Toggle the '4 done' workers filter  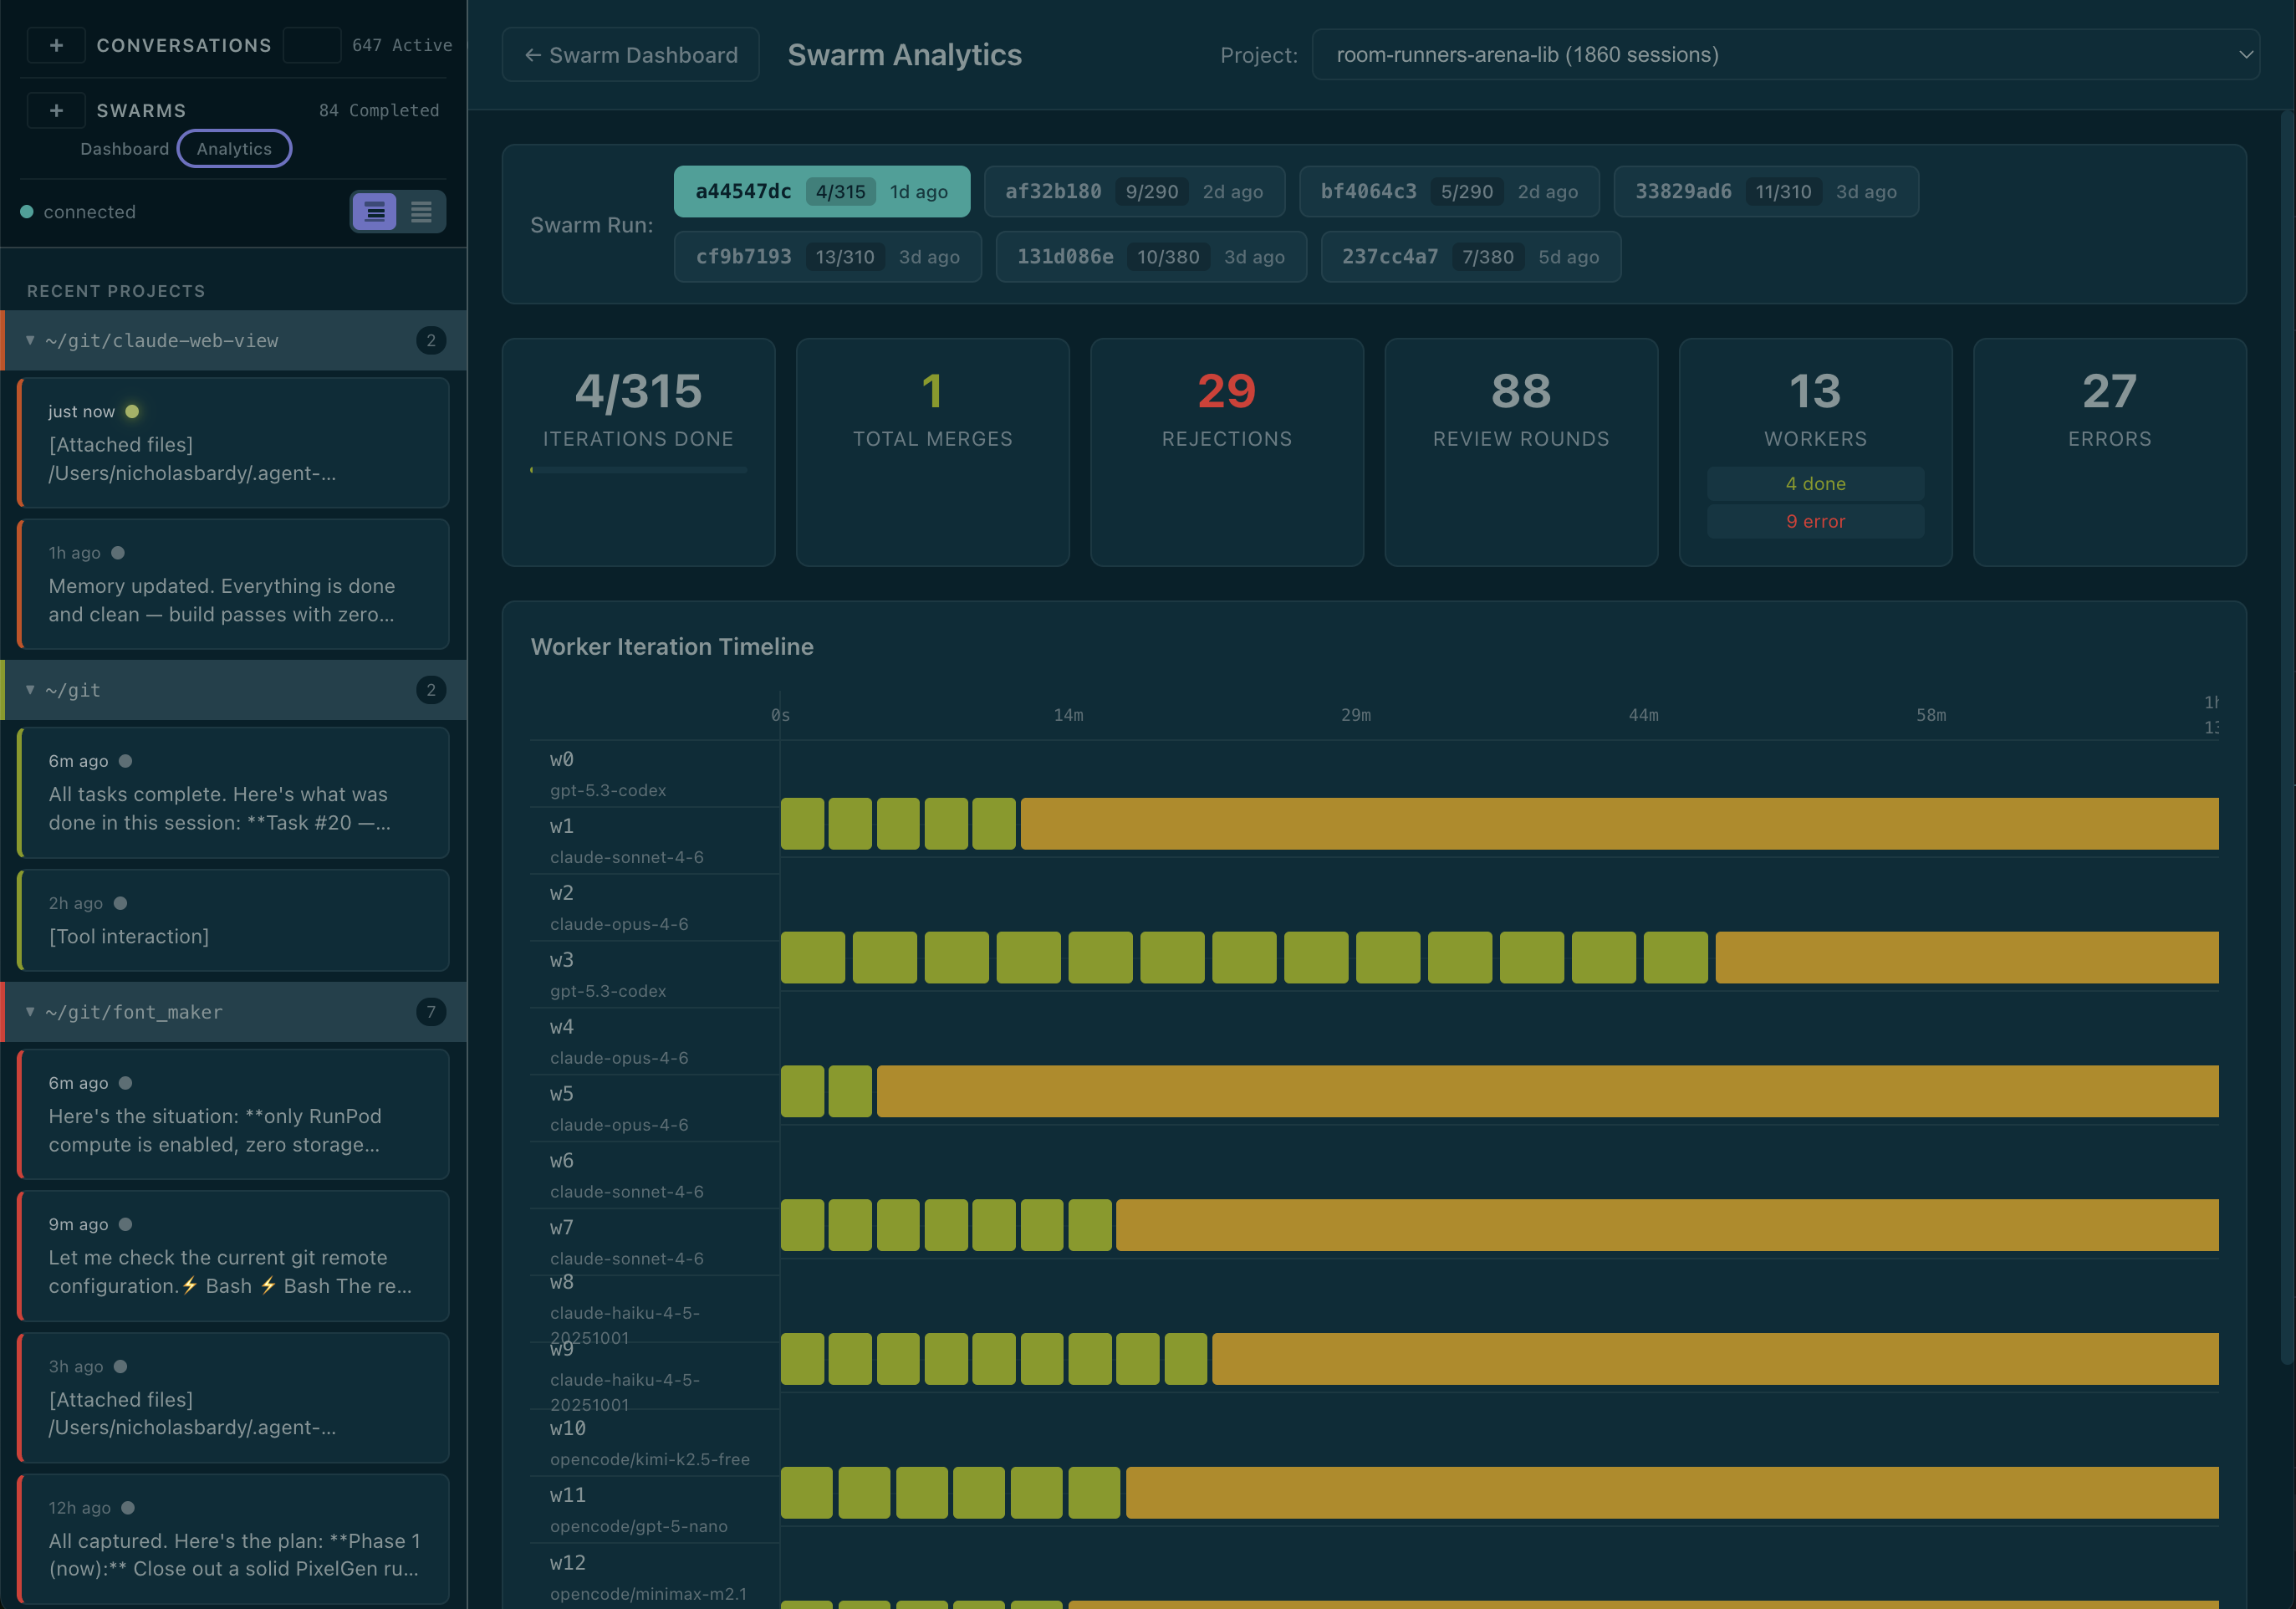pyautogui.click(x=1815, y=483)
